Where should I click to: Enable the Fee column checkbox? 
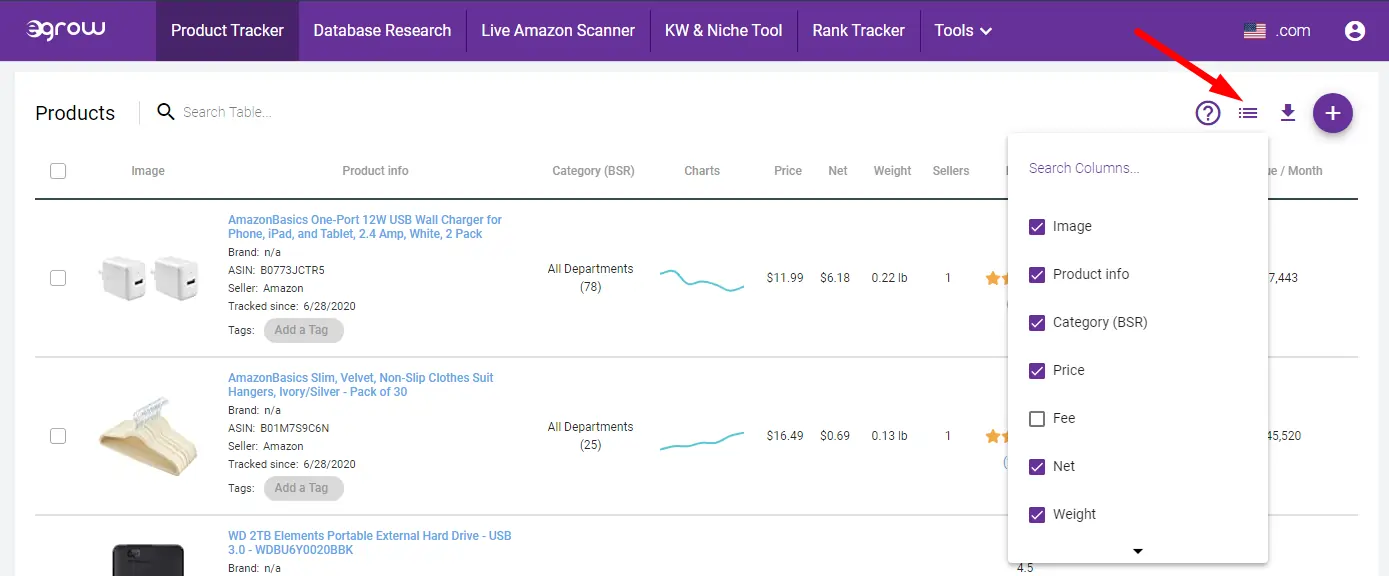pyautogui.click(x=1037, y=418)
